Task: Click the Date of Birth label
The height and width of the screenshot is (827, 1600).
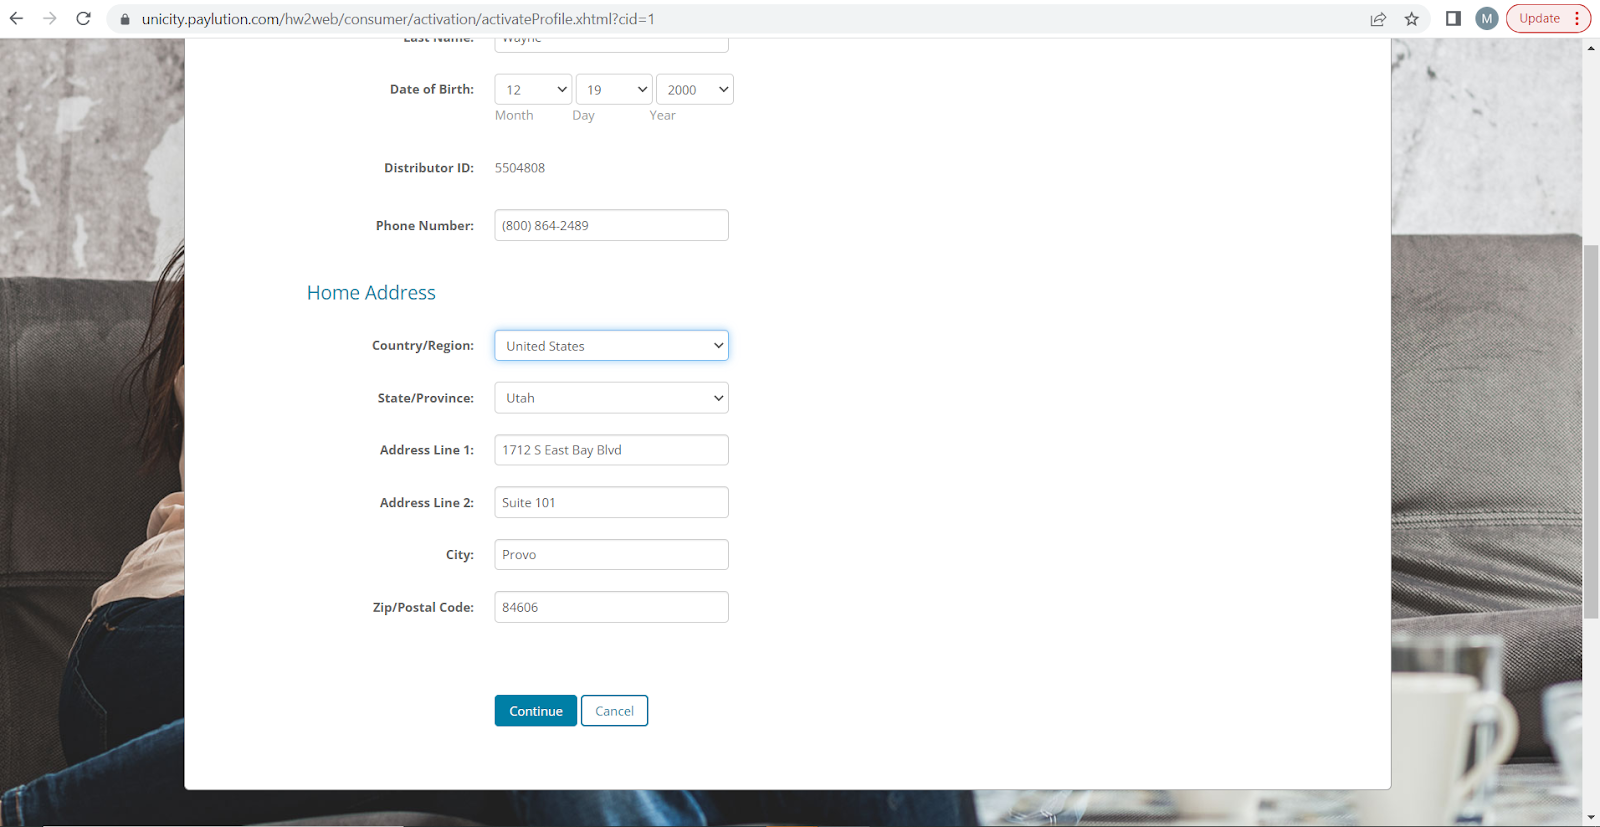Action: 432,89
